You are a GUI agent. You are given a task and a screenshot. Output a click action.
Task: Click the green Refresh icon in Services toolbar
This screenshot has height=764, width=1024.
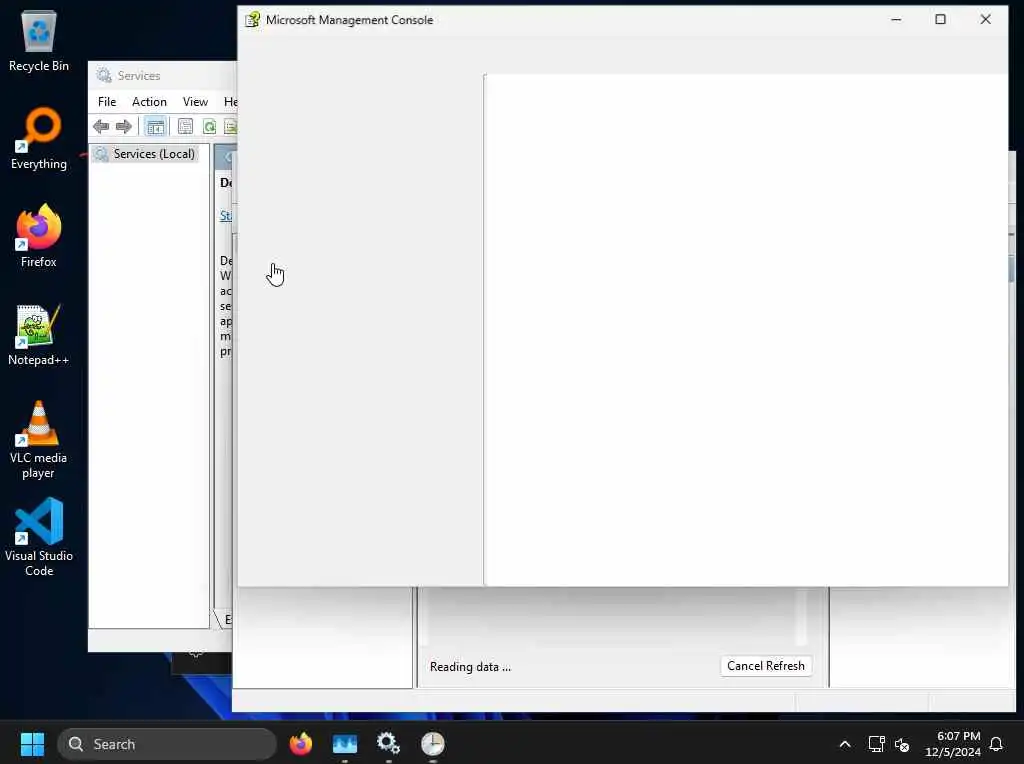coord(209,126)
